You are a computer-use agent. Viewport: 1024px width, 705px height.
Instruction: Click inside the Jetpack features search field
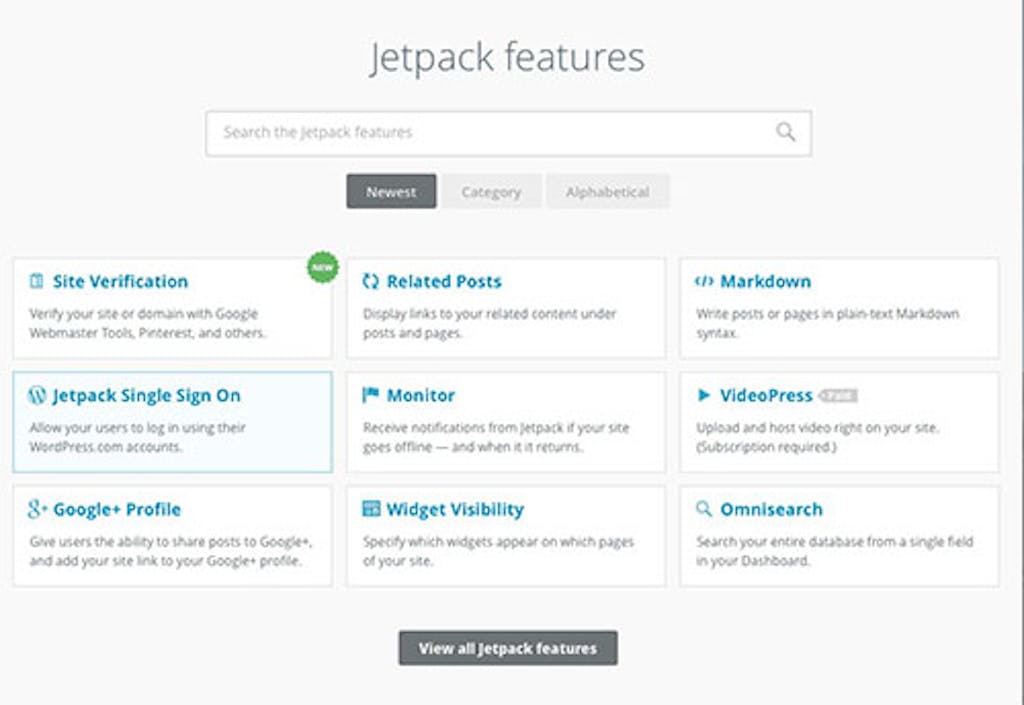450,131
